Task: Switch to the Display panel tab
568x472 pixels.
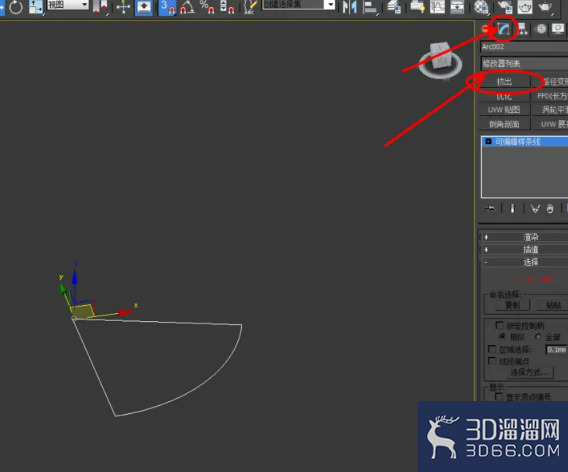Action: pos(558,29)
